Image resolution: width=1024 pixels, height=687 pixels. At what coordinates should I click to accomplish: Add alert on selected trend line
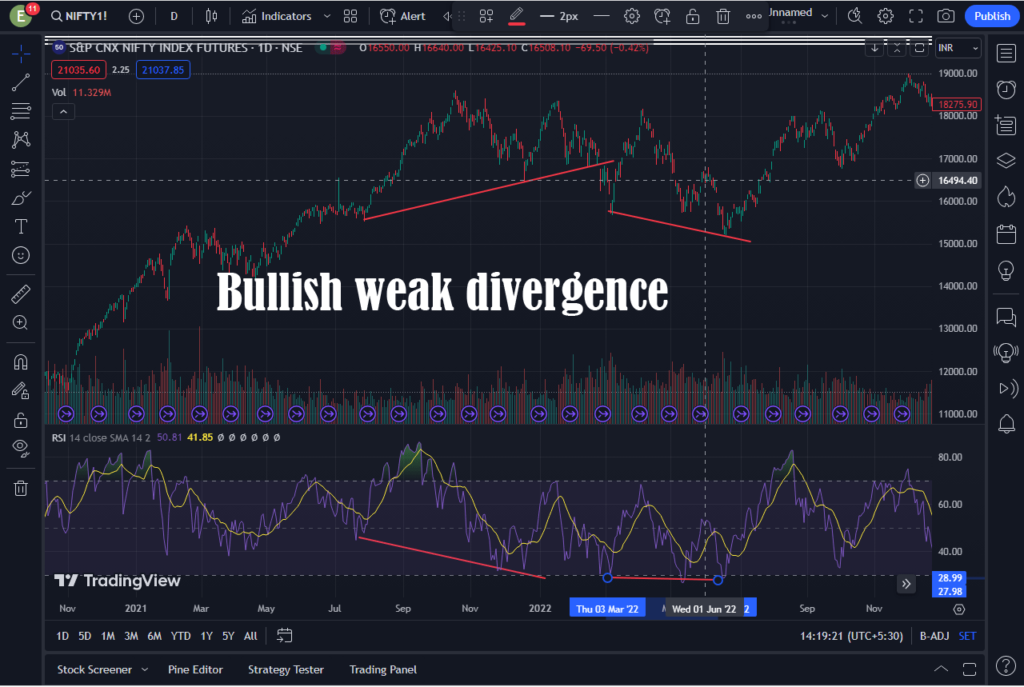pyautogui.click(x=662, y=16)
